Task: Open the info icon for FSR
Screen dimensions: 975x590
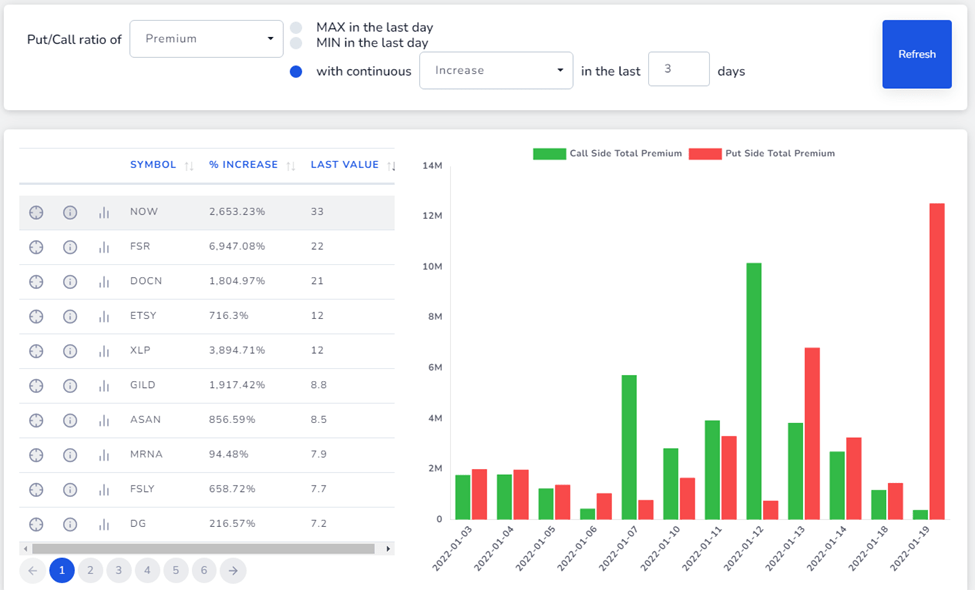Action: (x=70, y=247)
